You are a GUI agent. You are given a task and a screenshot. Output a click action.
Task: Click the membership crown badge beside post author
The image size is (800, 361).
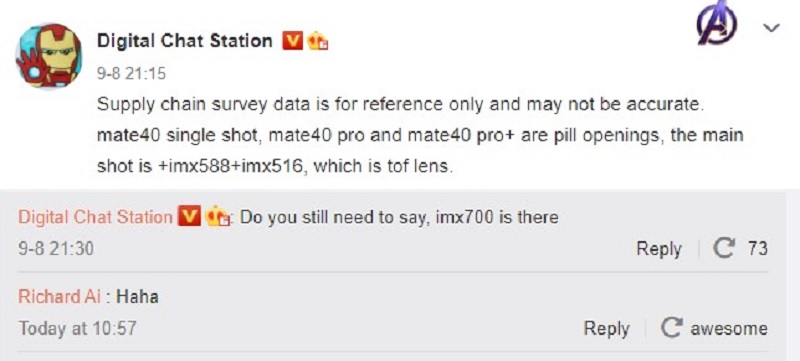pos(317,40)
